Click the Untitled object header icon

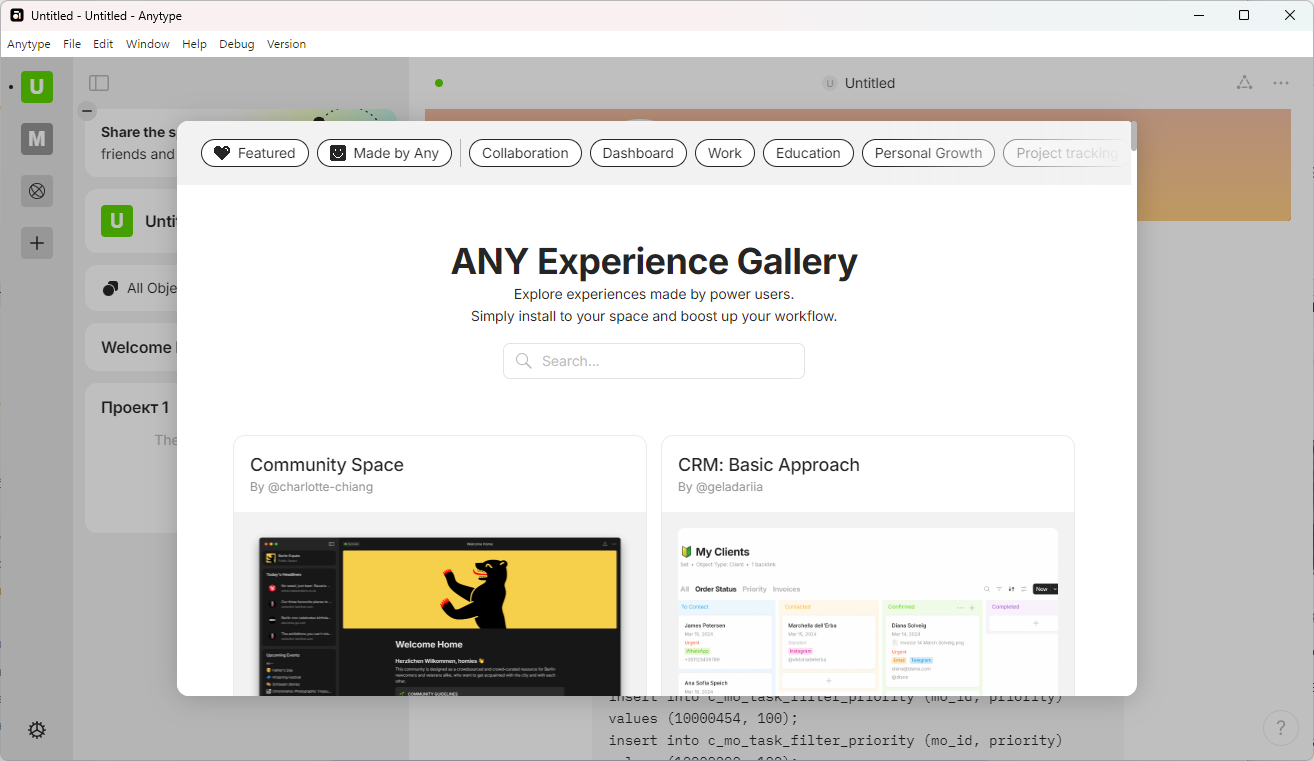(x=829, y=83)
